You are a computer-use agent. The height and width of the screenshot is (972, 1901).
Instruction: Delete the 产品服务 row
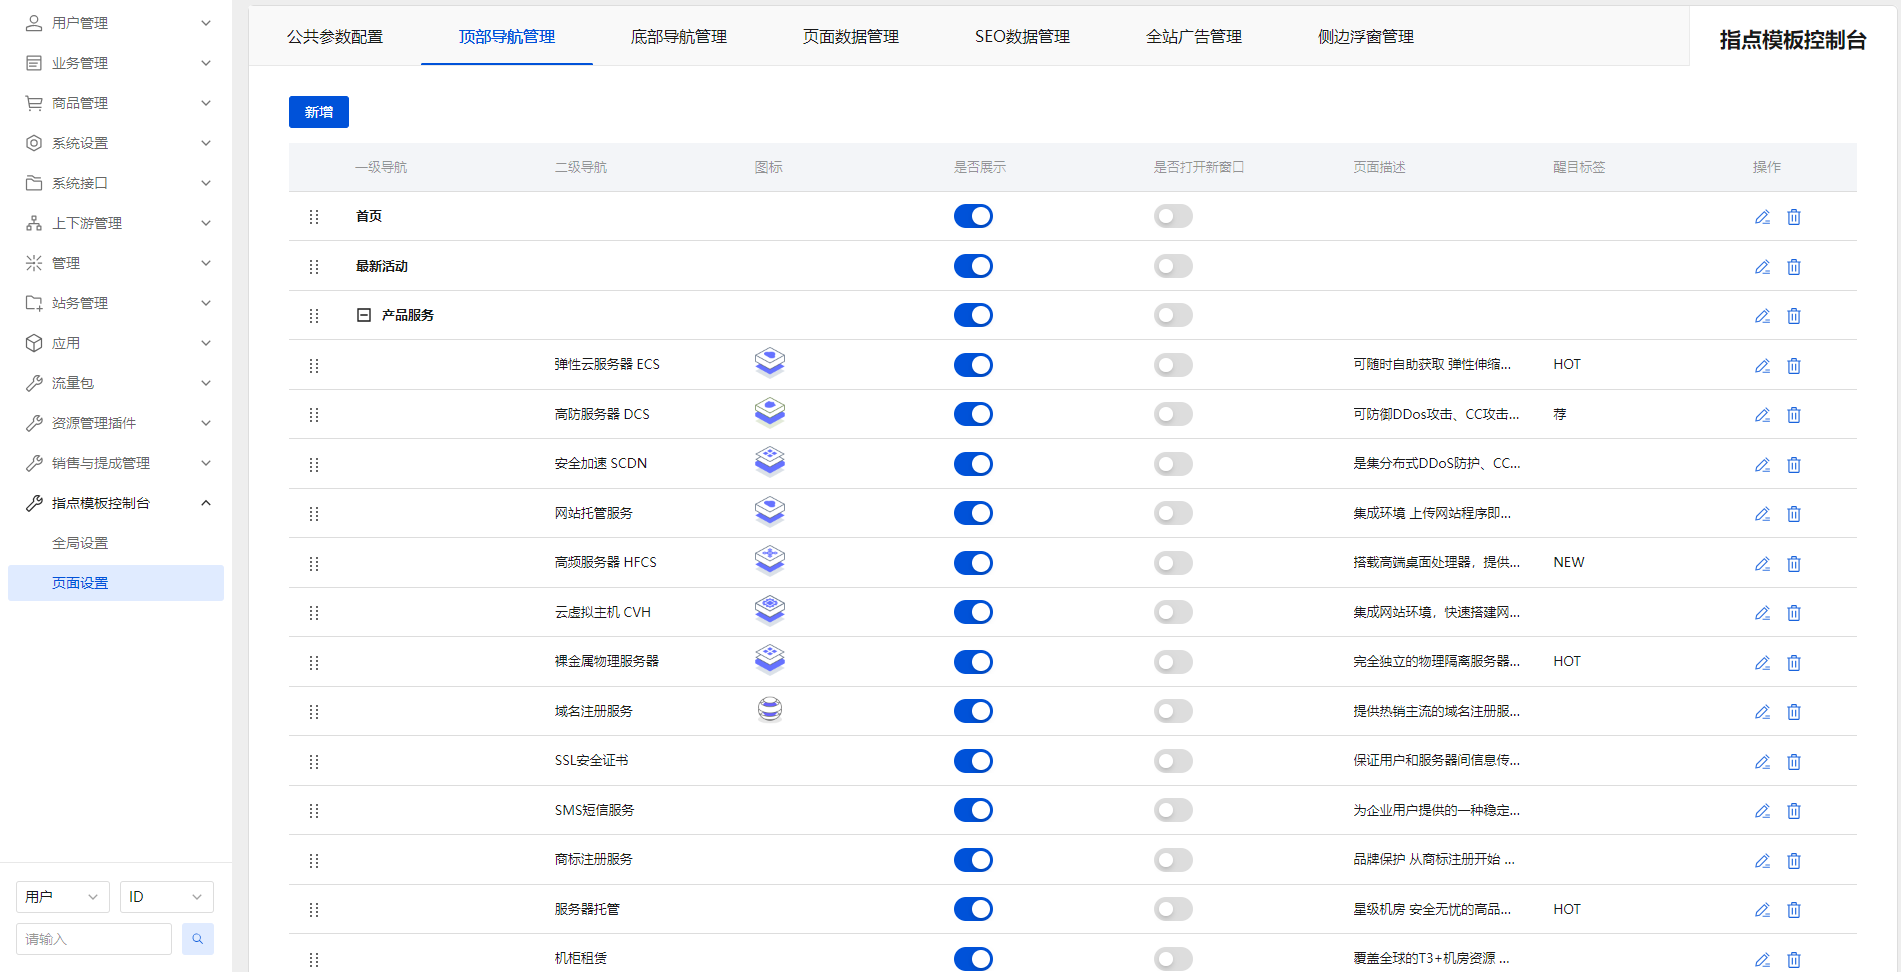click(x=1794, y=316)
